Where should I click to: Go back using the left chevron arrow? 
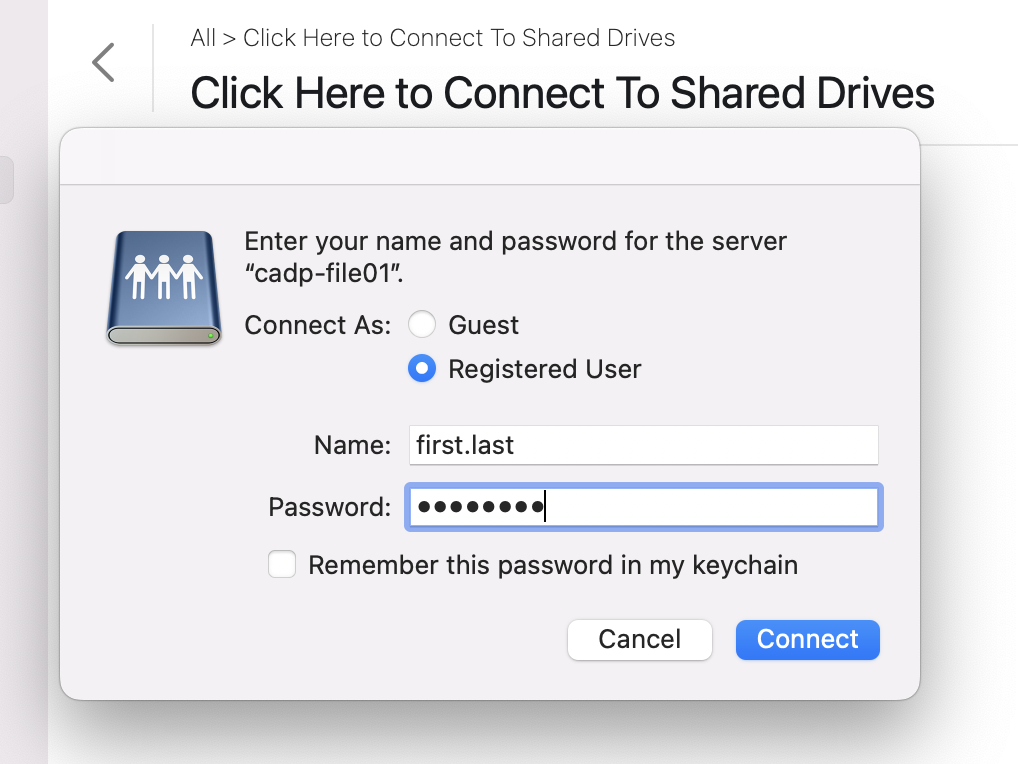(x=103, y=62)
